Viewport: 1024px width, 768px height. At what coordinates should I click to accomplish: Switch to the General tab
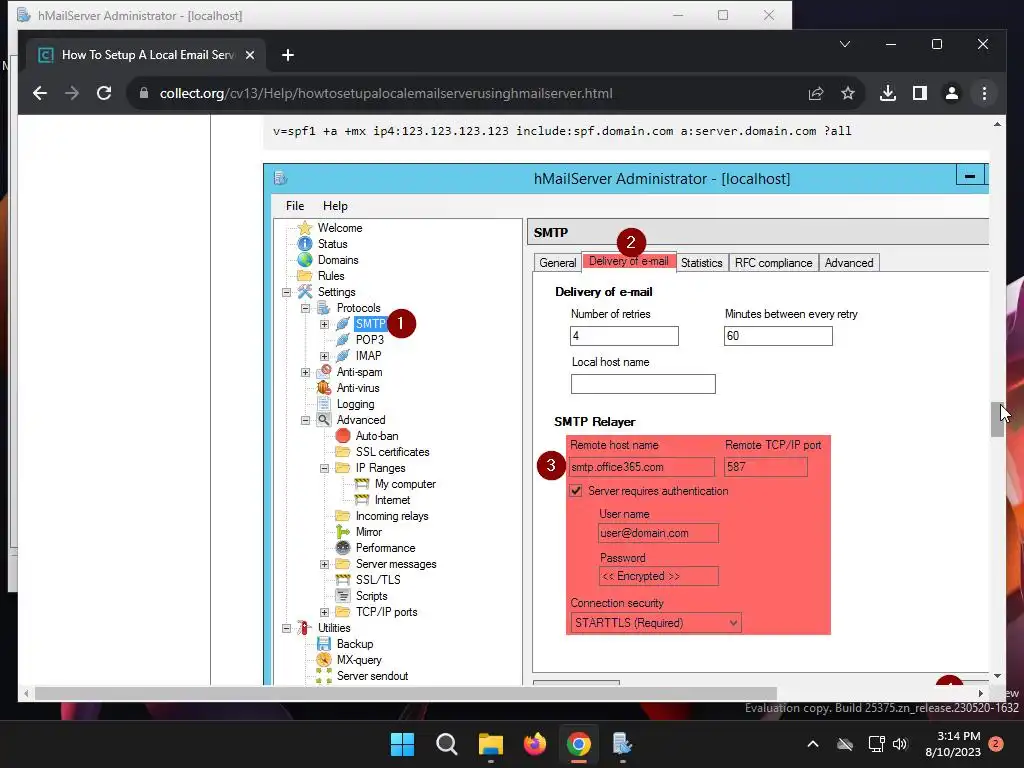pyautogui.click(x=557, y=263)
